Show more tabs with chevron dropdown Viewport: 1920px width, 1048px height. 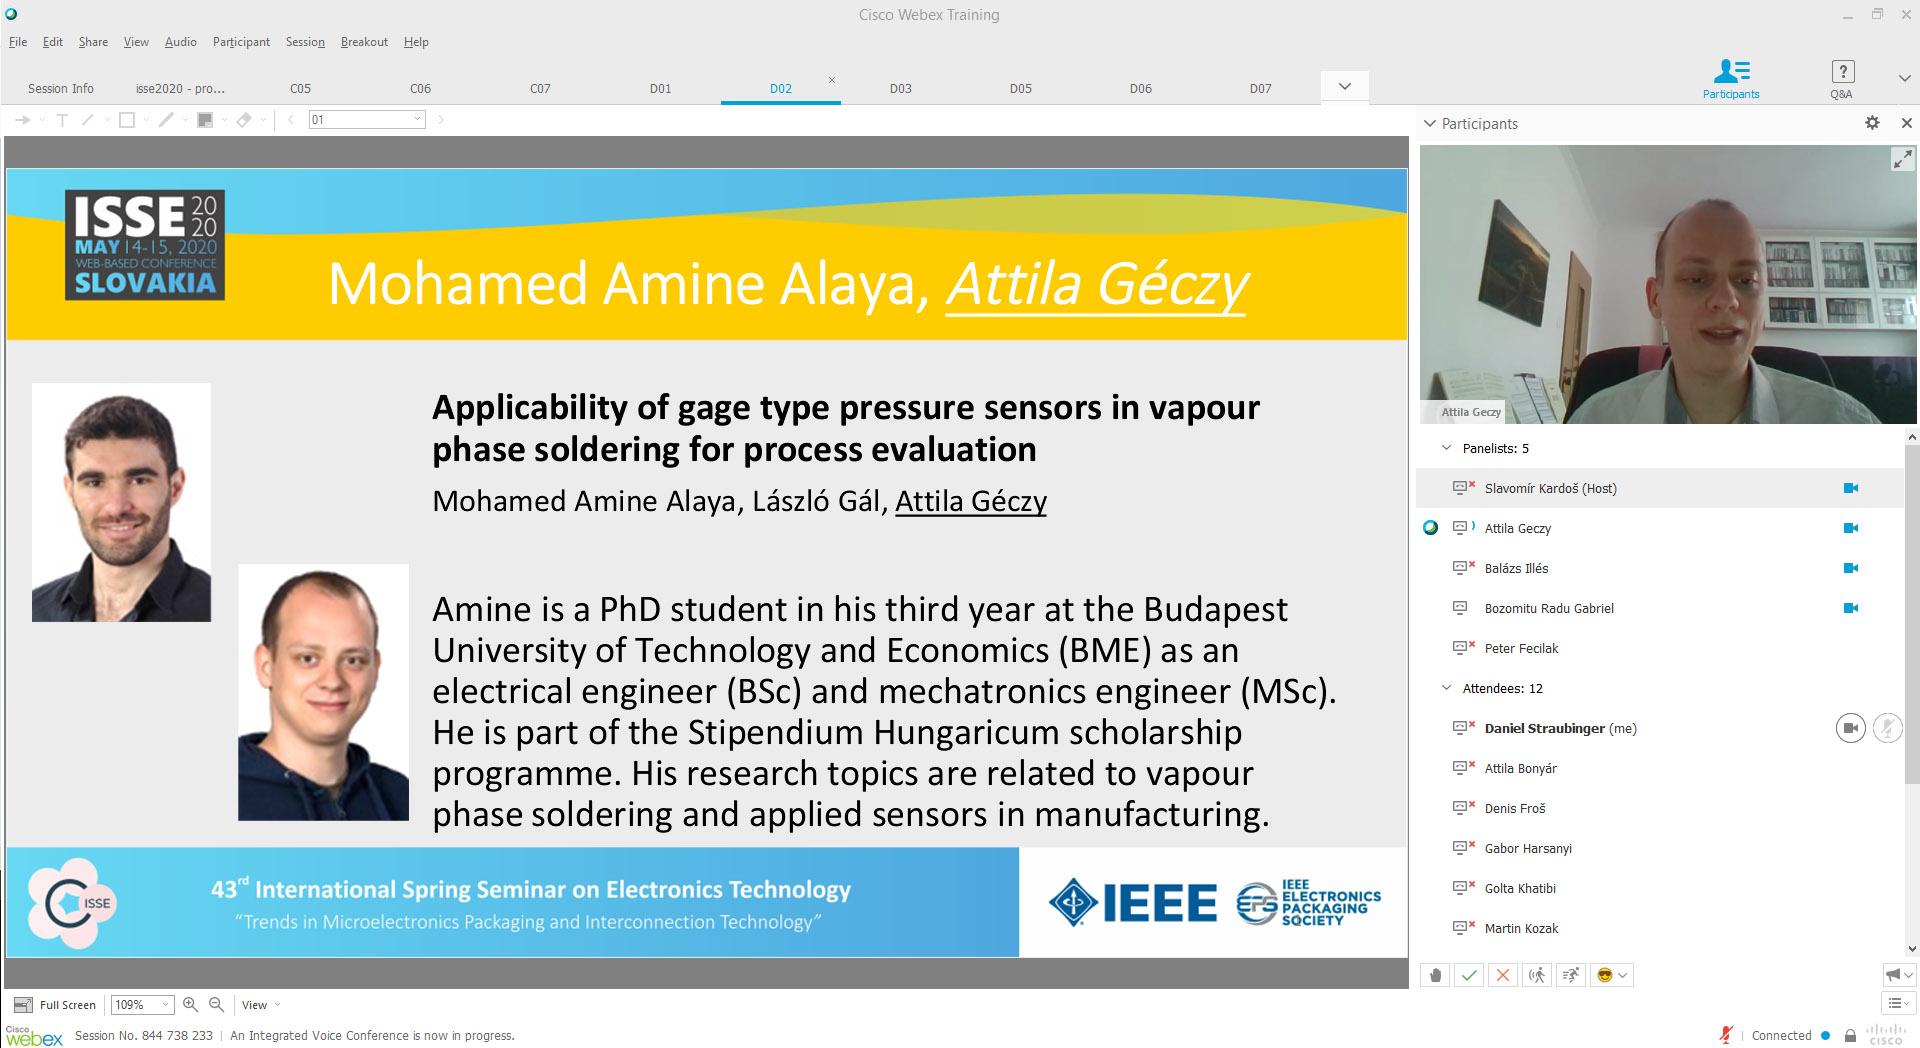[1345, 86]
